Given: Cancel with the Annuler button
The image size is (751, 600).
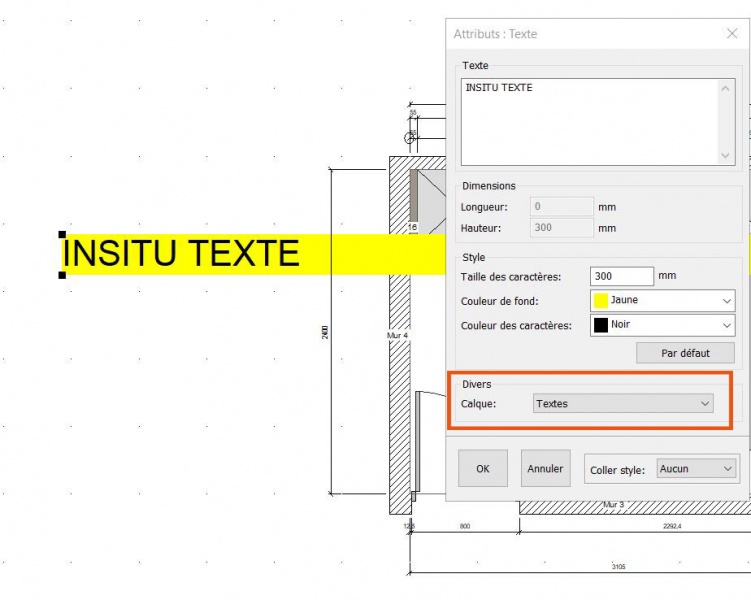Looking at the screenshot, I should point(545,469).
